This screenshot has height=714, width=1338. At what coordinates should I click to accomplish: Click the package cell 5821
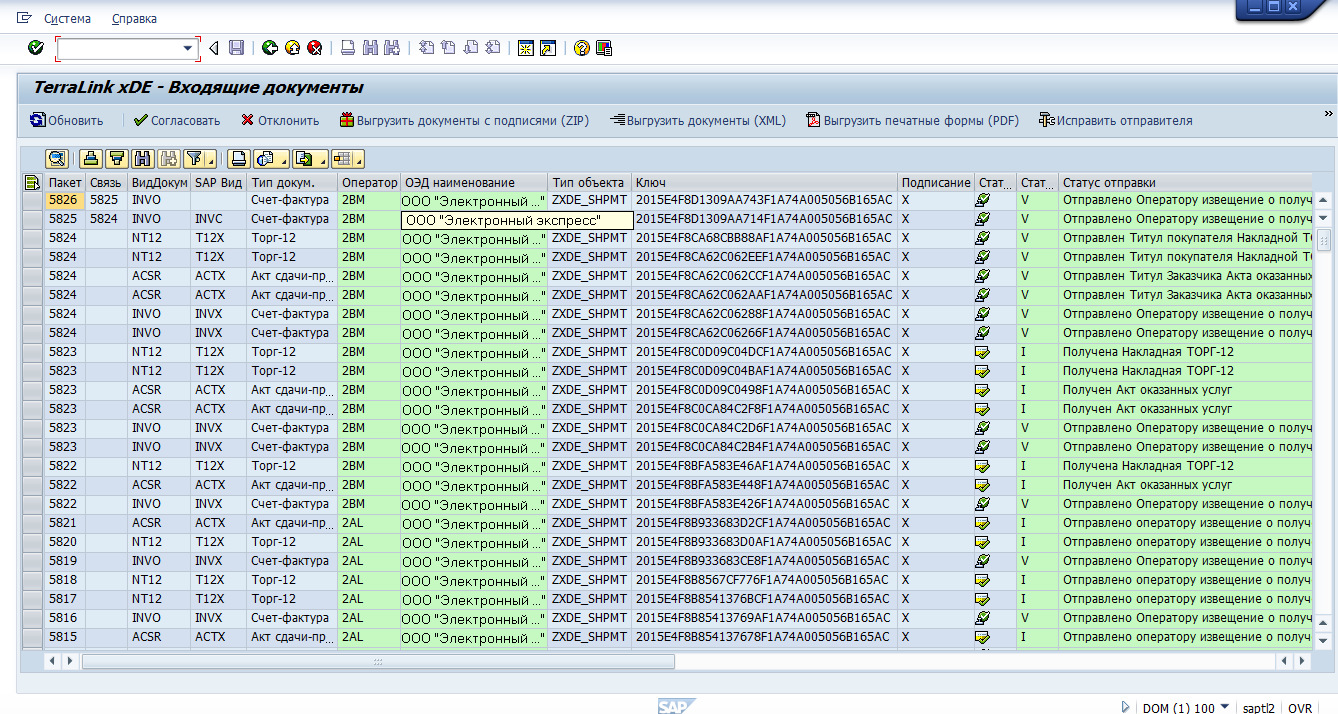click(65, 523)
